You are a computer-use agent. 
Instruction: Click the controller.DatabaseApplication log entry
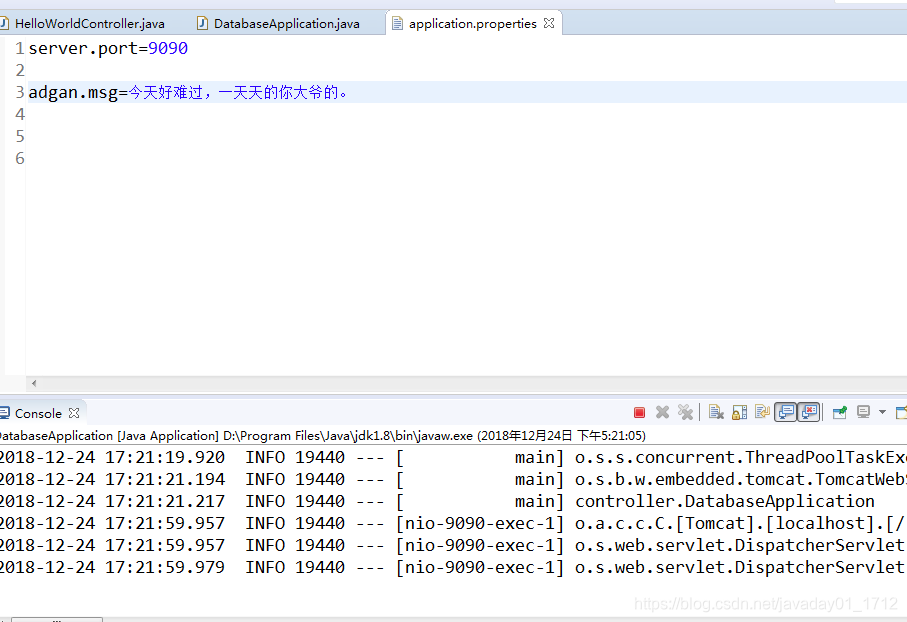[x=724, y=501]
